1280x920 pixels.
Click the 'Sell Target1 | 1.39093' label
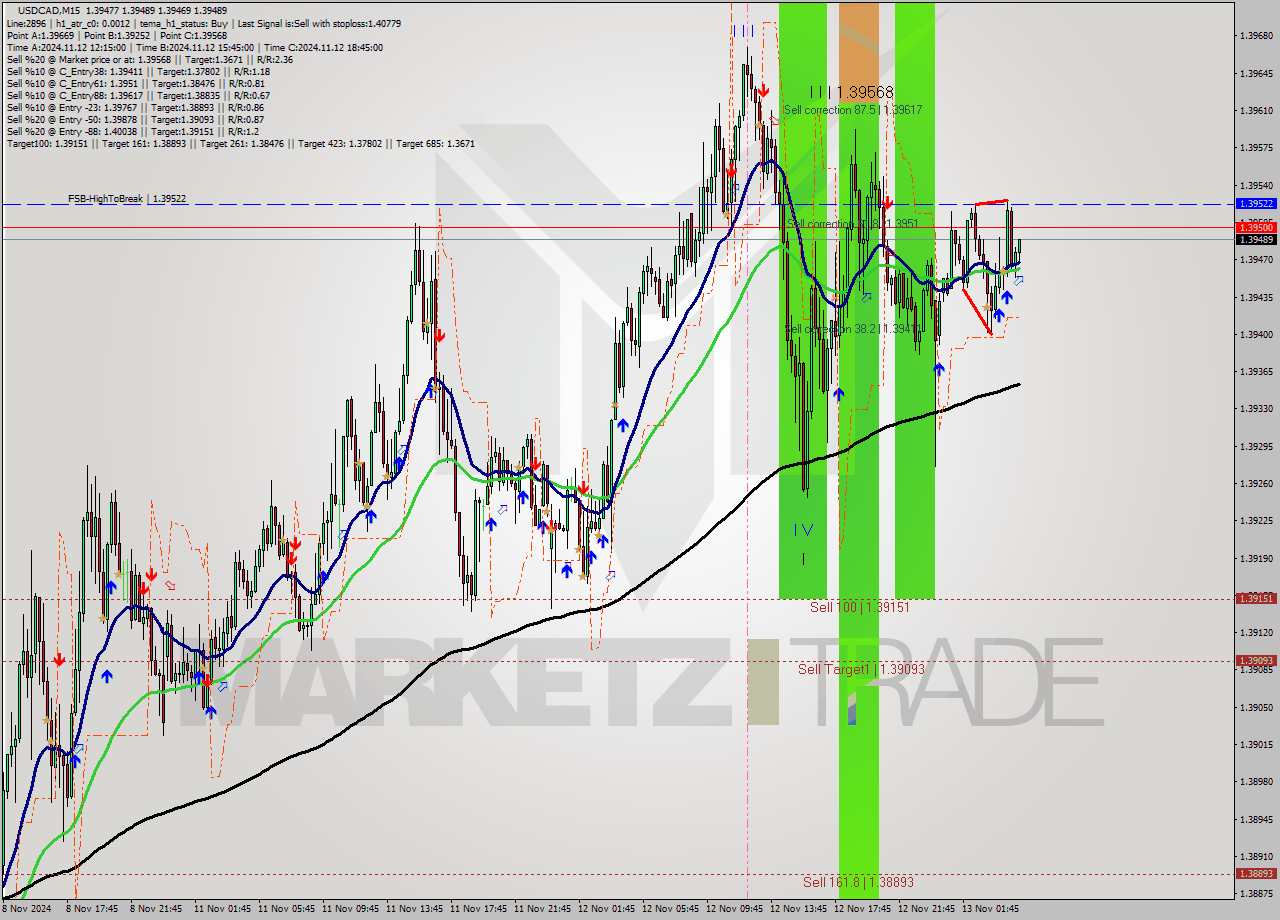point(861,669)
